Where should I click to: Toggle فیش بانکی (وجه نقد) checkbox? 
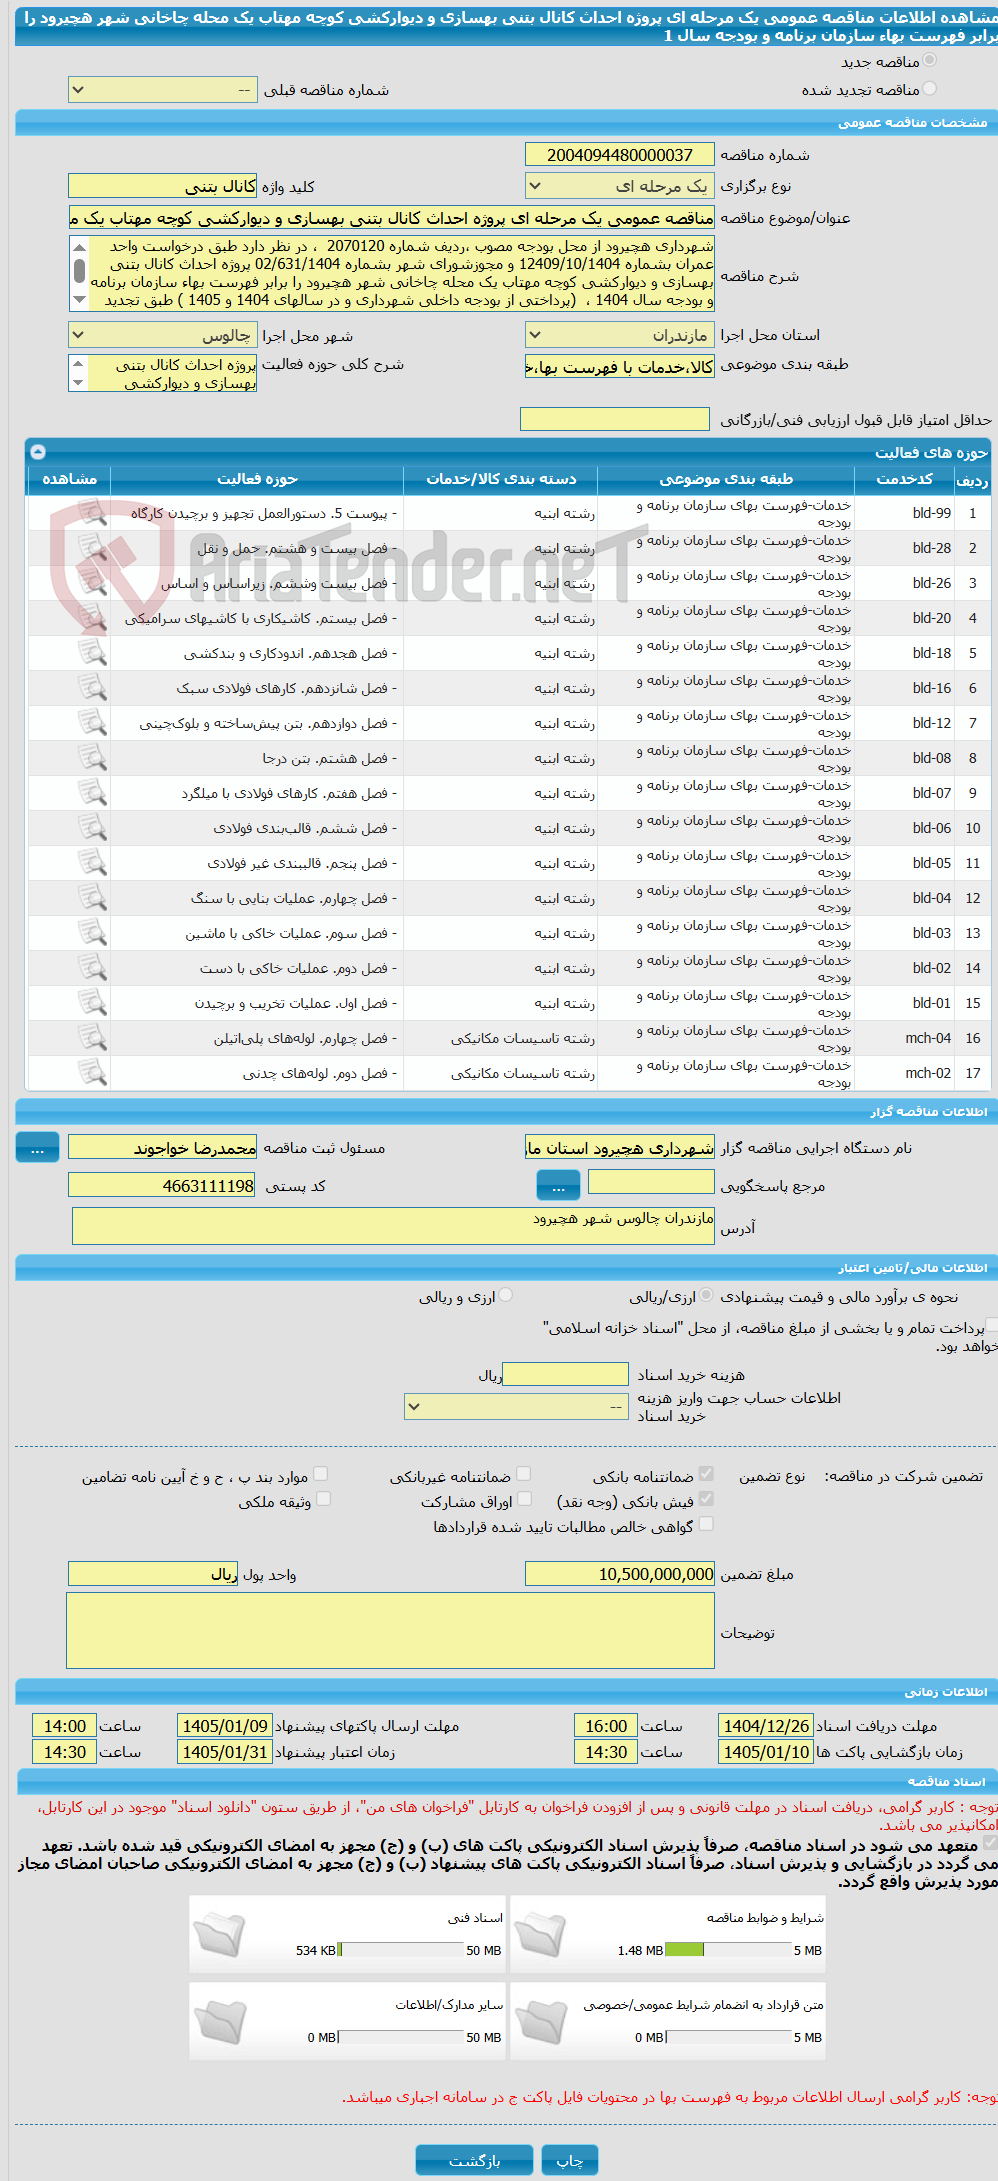706,1499
